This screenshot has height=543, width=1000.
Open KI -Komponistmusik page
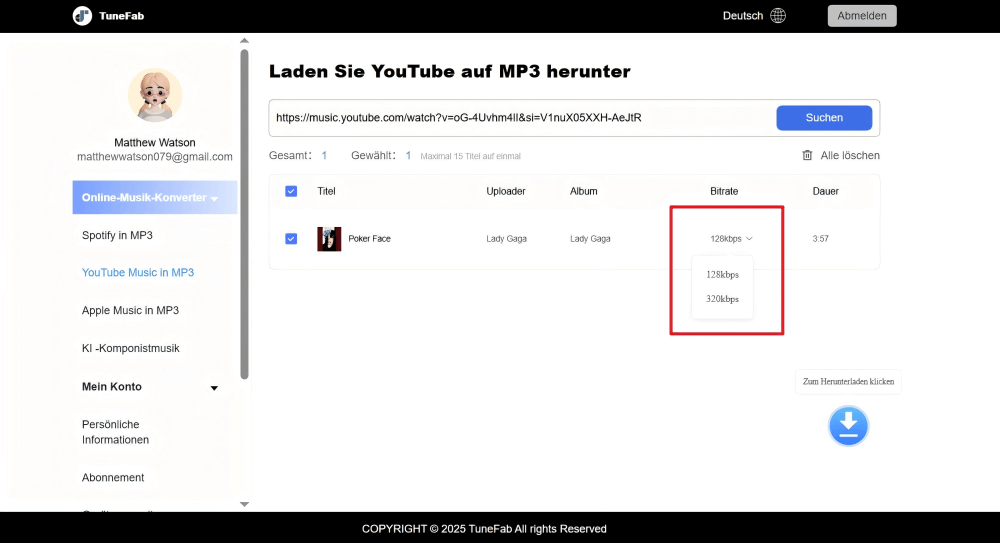coord(131,348)
